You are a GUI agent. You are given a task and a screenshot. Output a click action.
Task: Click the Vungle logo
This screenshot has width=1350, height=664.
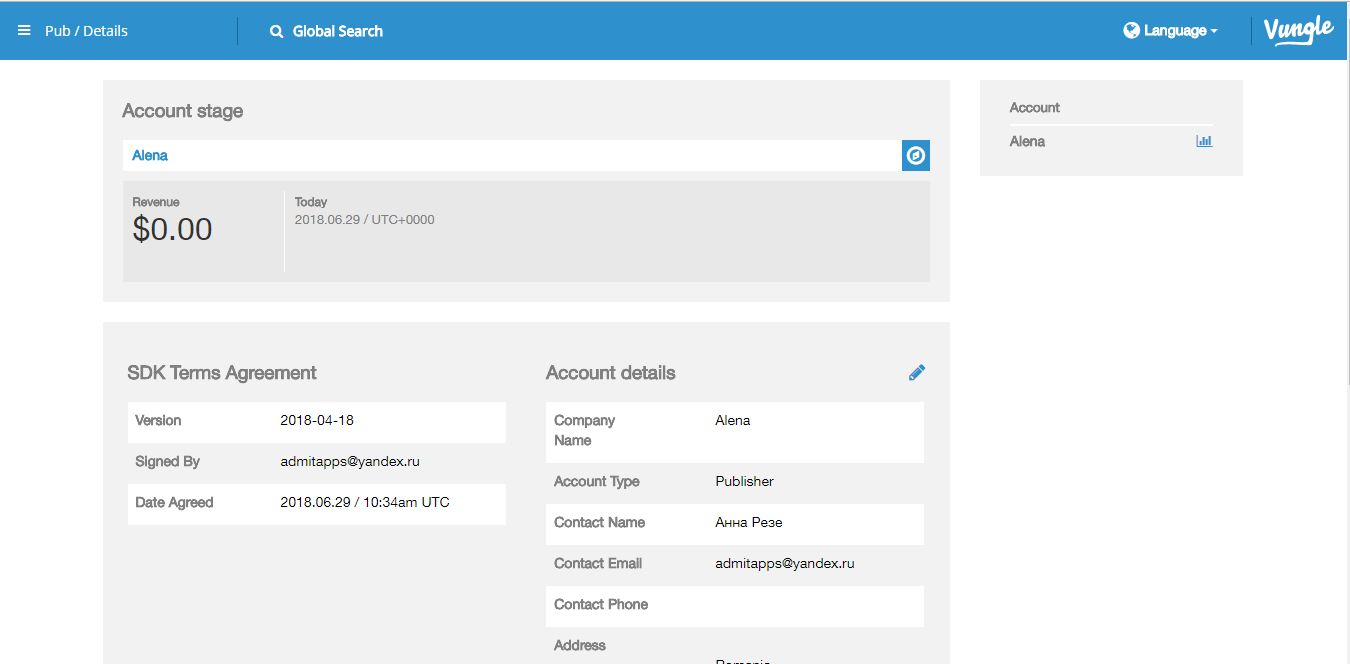point(1298,30)
